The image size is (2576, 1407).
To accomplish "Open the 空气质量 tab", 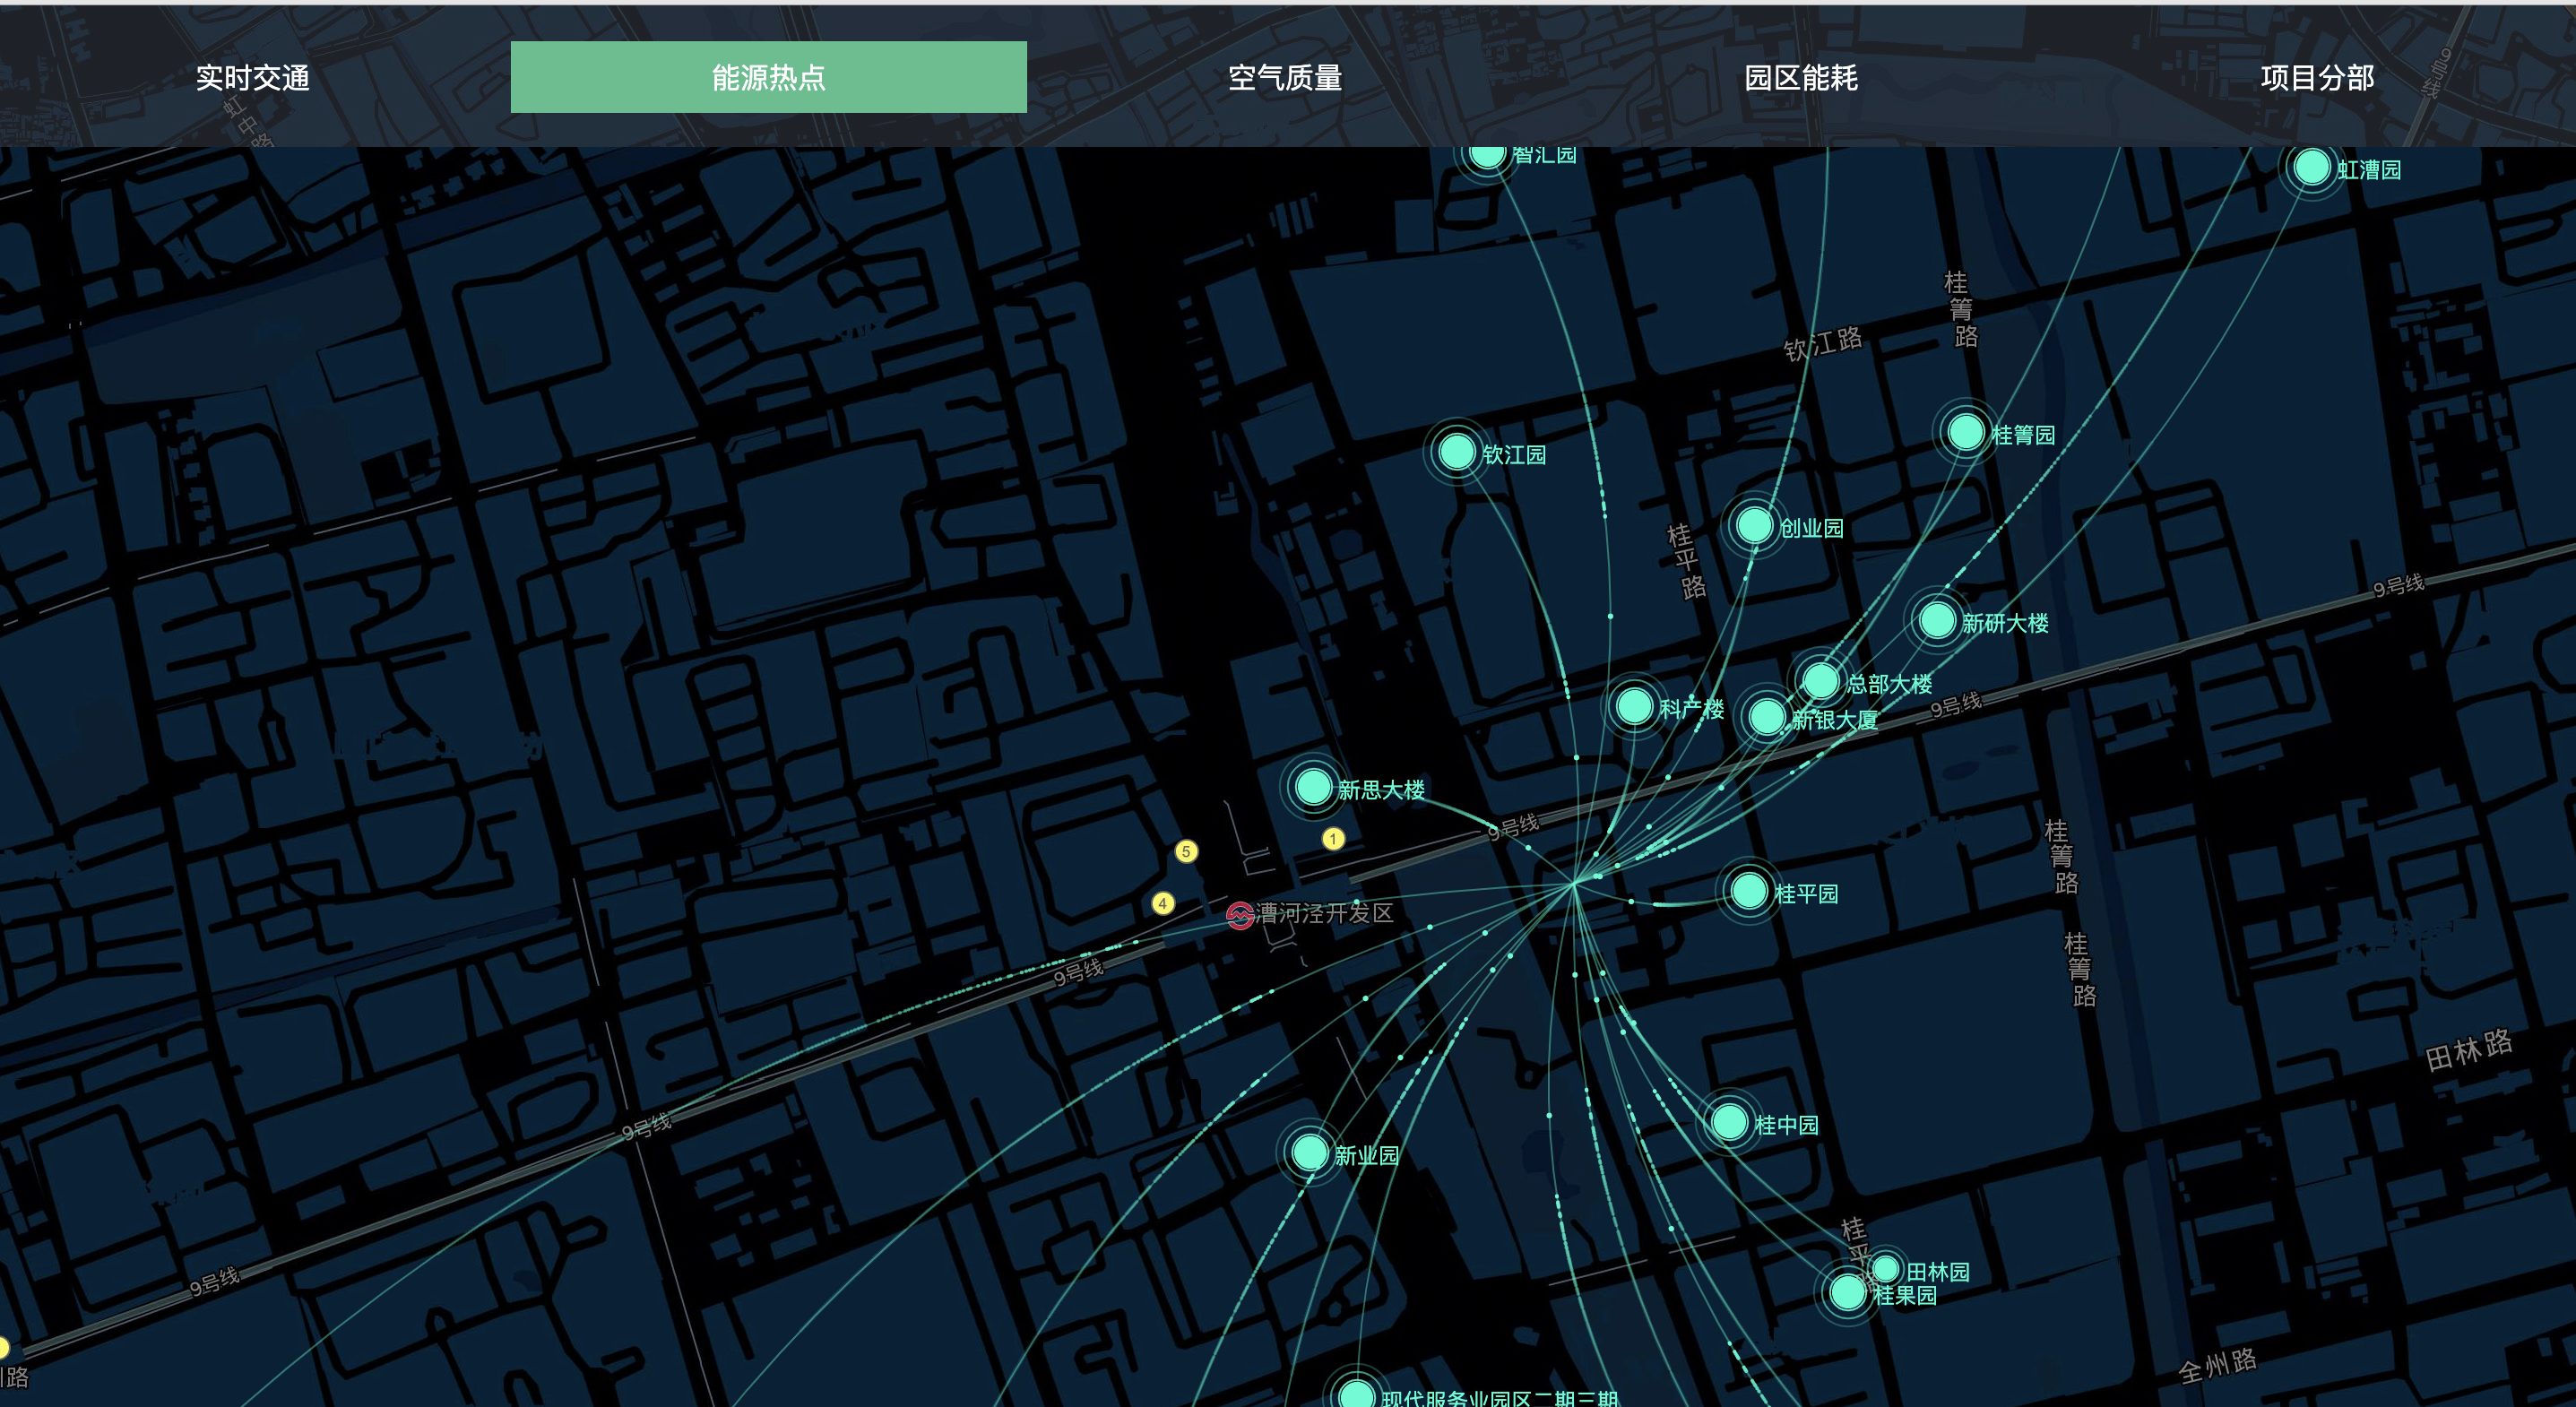I will pyautogui.click(x=1285, y=77).
